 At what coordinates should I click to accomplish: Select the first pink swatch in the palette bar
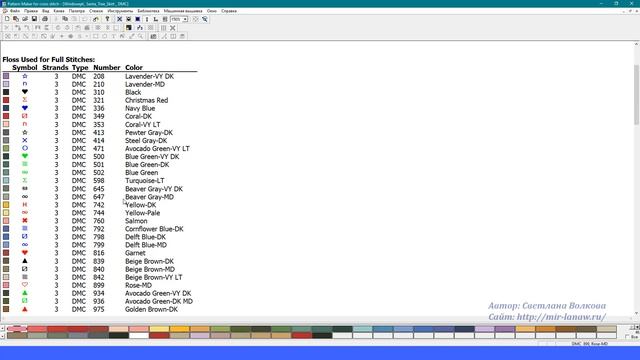tap(17, 329)
